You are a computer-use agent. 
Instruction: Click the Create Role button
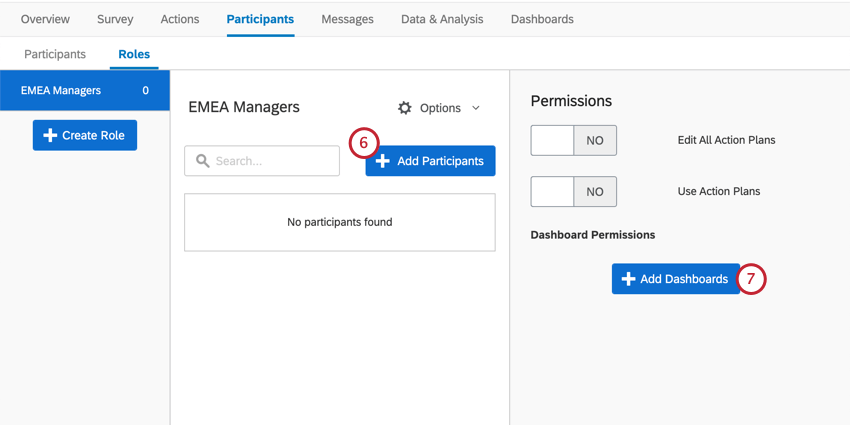[85, 135]
